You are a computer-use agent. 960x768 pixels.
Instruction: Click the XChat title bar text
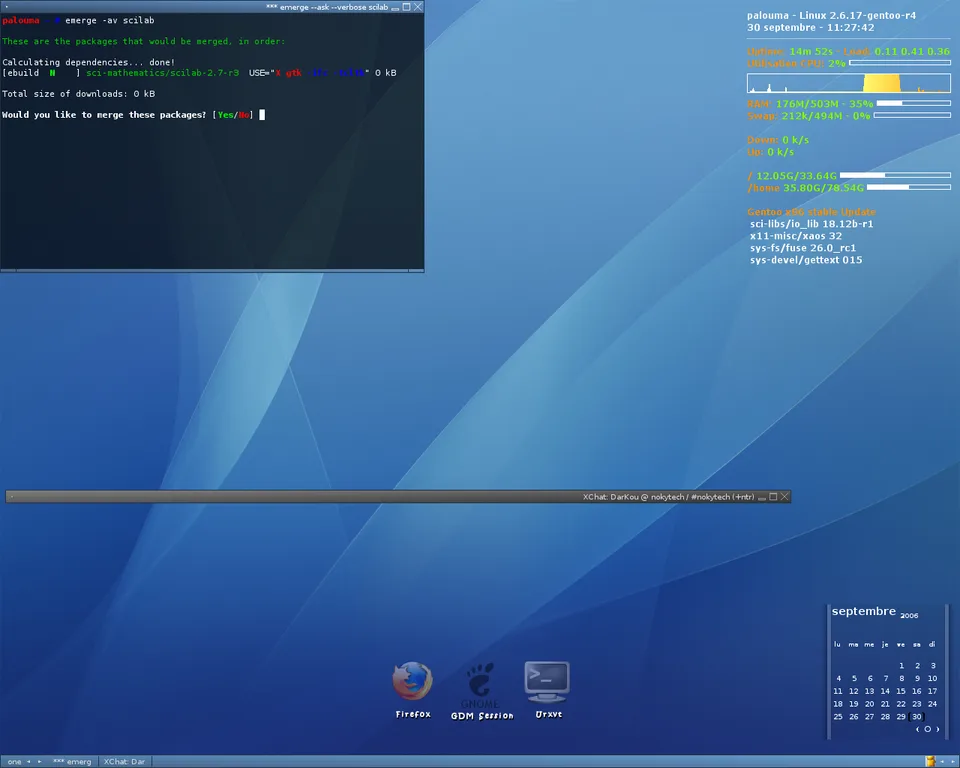[x=669, y=497]
